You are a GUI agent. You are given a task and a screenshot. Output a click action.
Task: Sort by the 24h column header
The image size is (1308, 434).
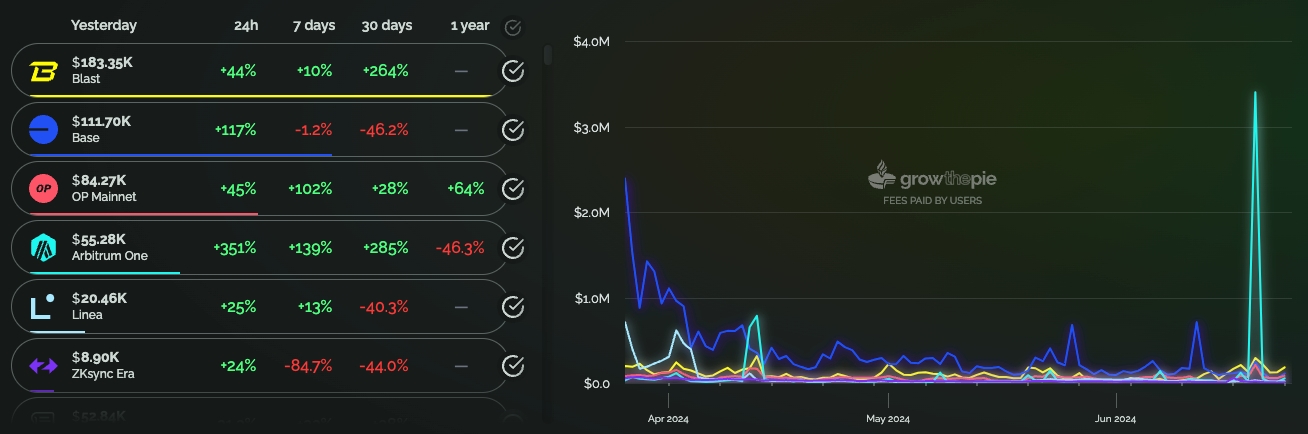tap(246, 25)
